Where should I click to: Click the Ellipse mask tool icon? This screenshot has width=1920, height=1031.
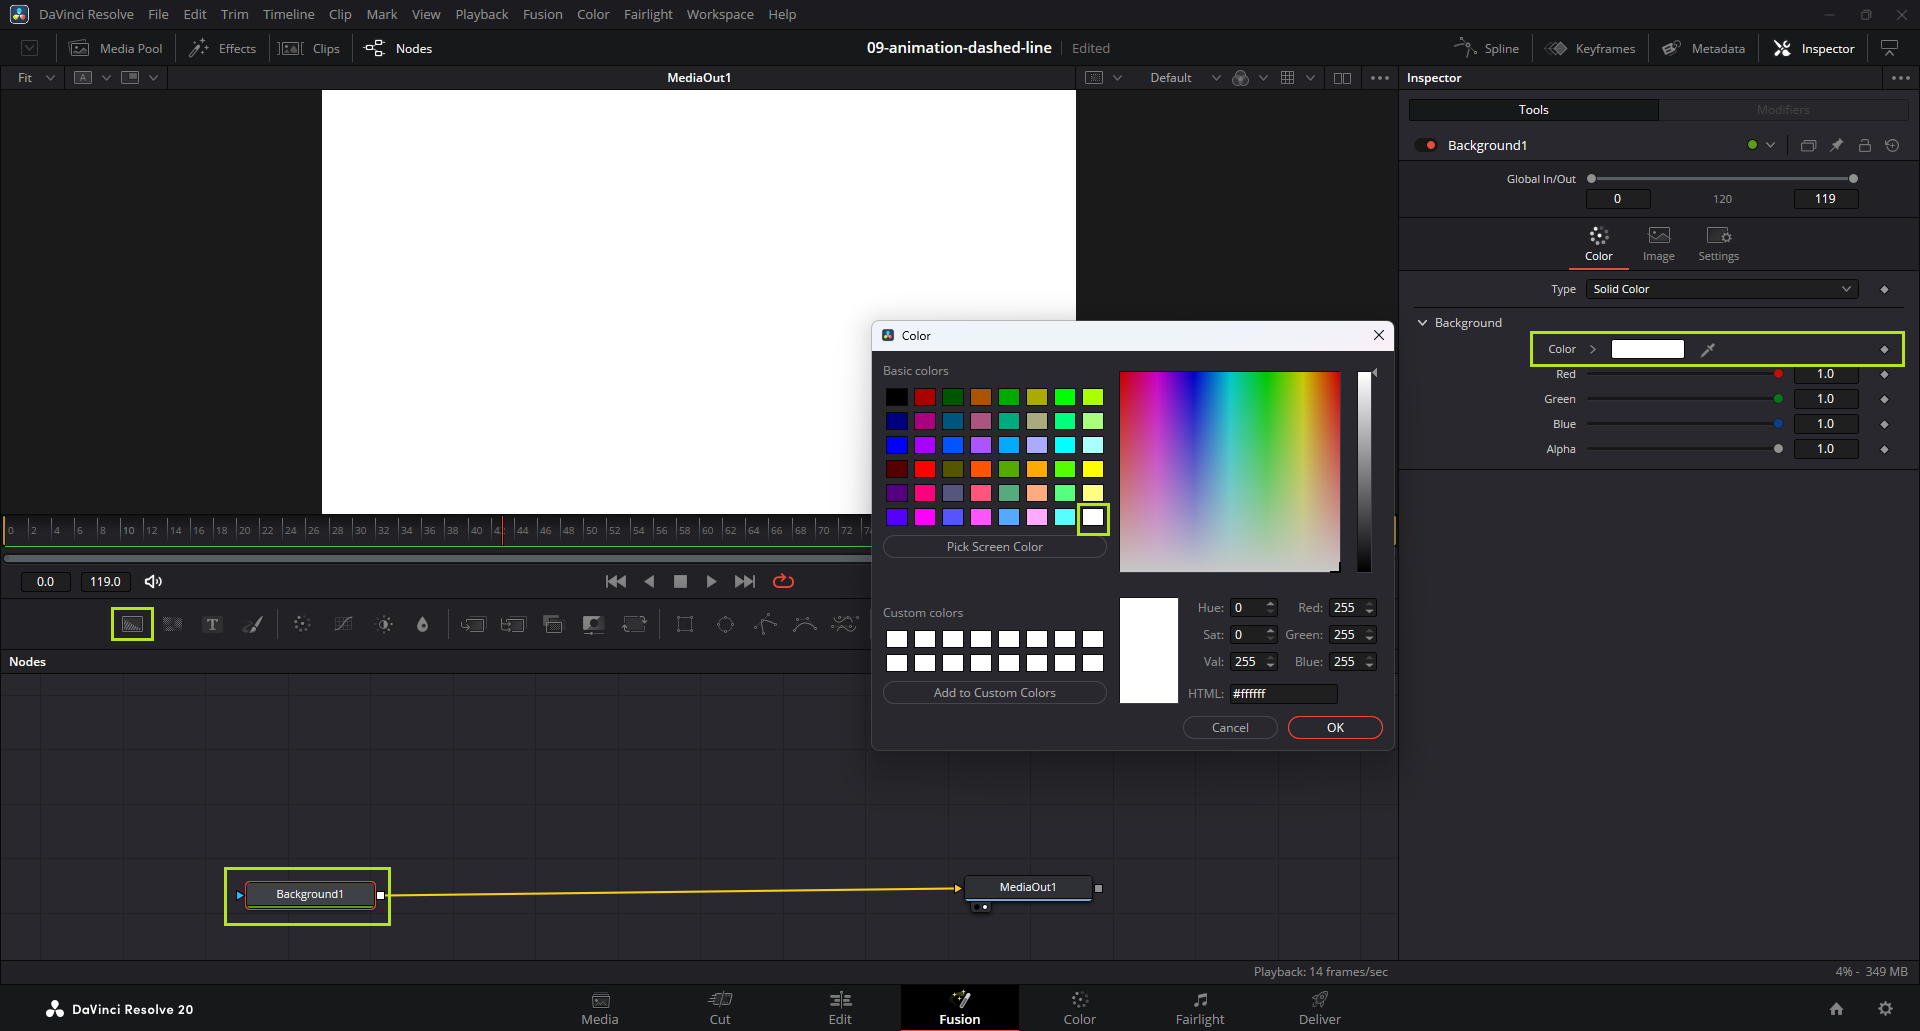pos(725,625)
